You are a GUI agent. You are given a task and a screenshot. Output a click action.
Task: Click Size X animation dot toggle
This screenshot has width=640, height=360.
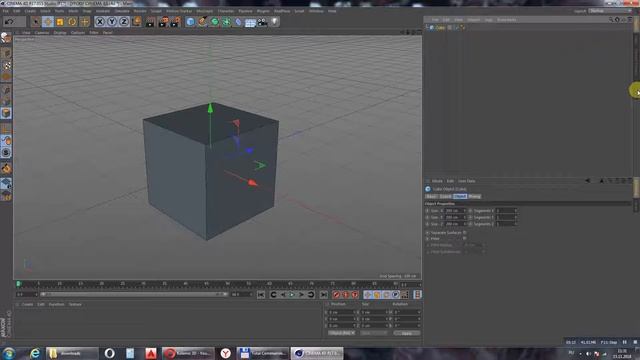pyautogui.click(x=427, y=211)
